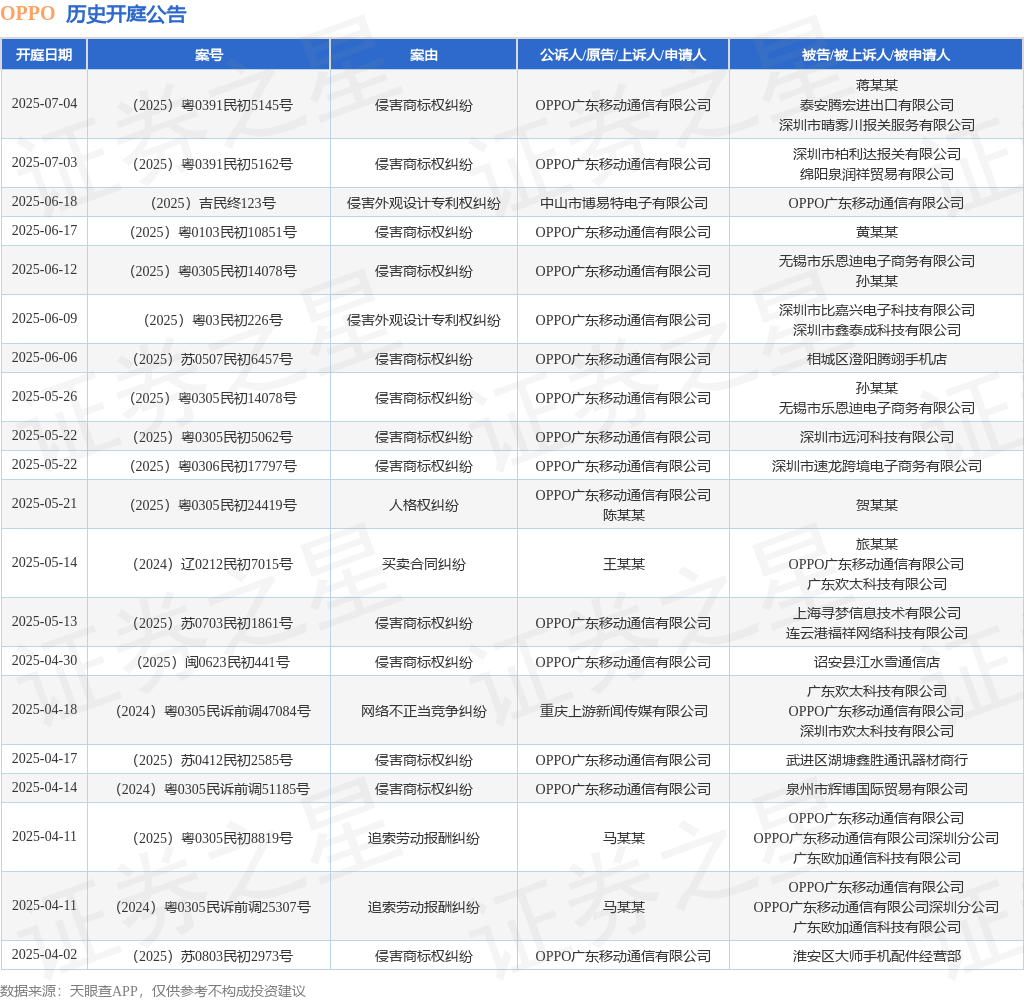This screenshot has height=1000, width=1024.
Task: Click defendant 深圳市欢太科技有限公司
Action: 876,731
